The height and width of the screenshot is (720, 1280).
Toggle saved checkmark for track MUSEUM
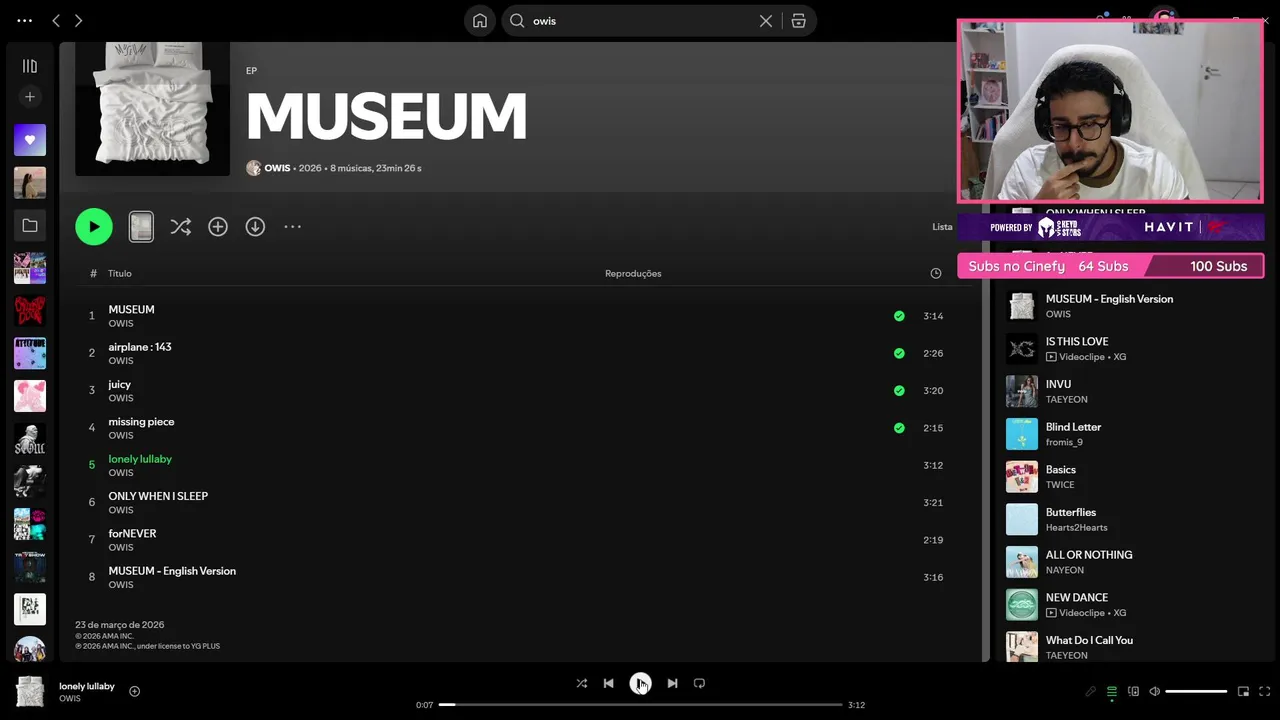pos(899,316)
